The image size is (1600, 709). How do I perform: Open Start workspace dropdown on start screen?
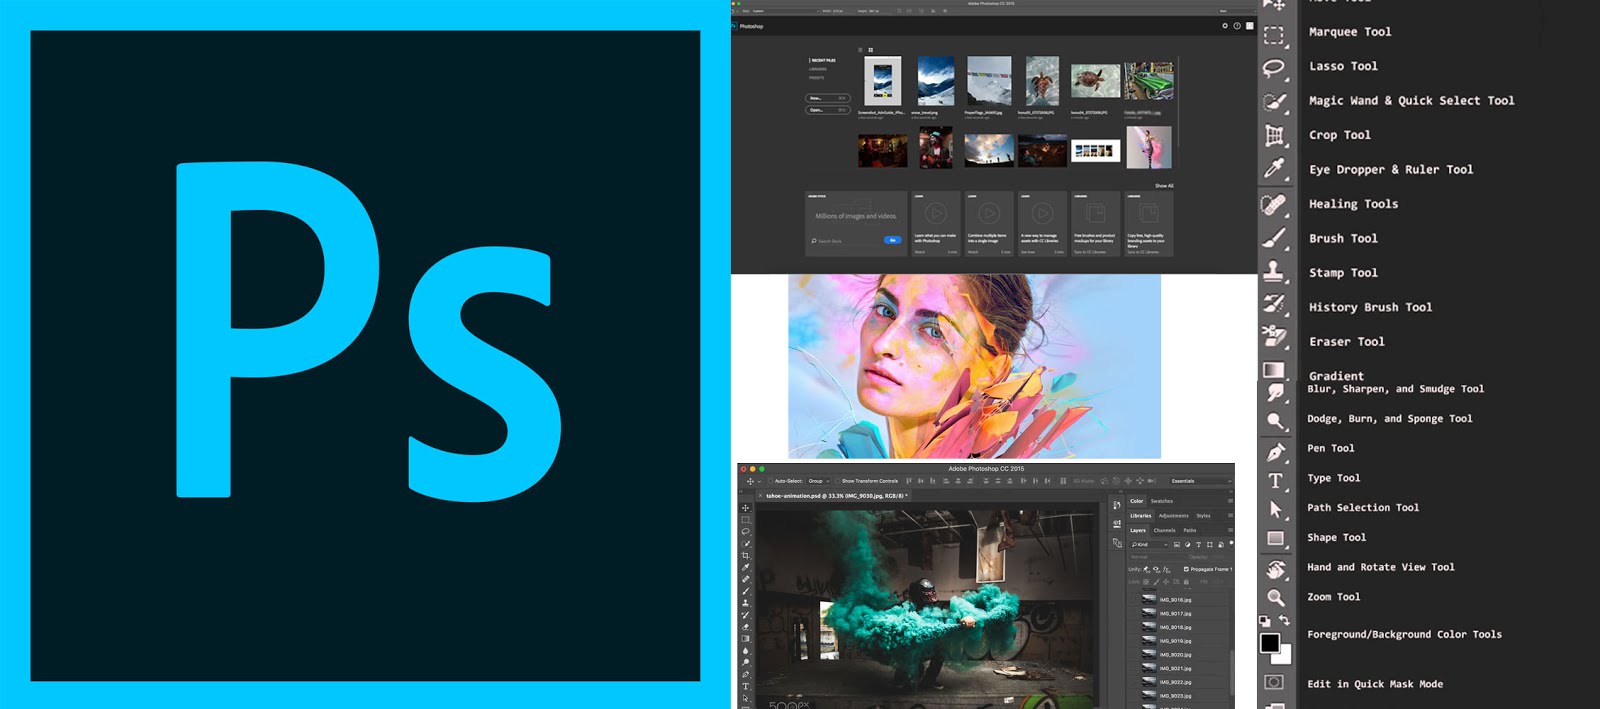pyautogui.click(x=1237, y=11)
